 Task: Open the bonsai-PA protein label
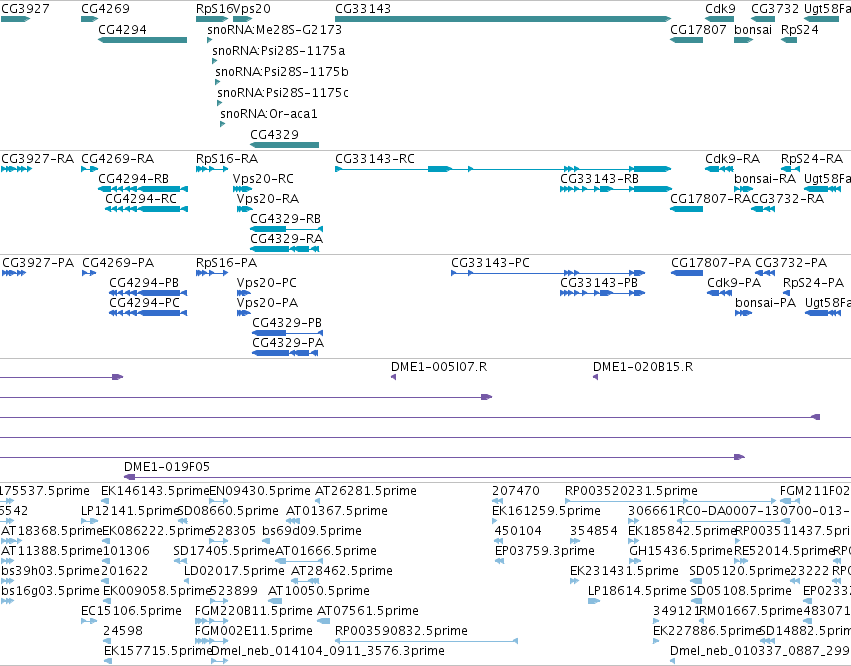pos(765,303)
